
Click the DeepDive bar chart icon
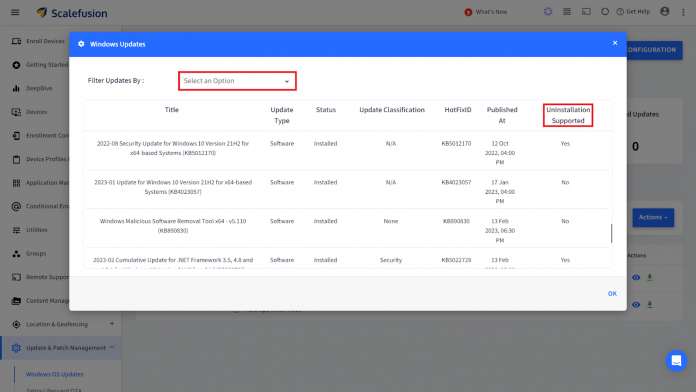pos(16,88)
